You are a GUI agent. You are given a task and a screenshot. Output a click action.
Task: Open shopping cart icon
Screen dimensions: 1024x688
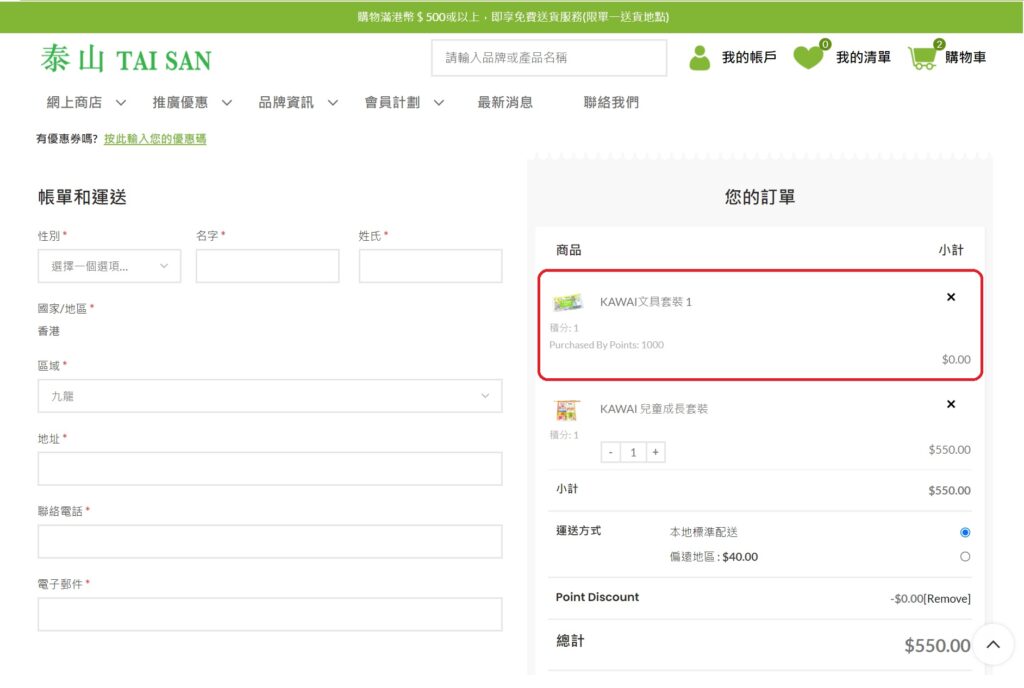(x=922, y=57)
